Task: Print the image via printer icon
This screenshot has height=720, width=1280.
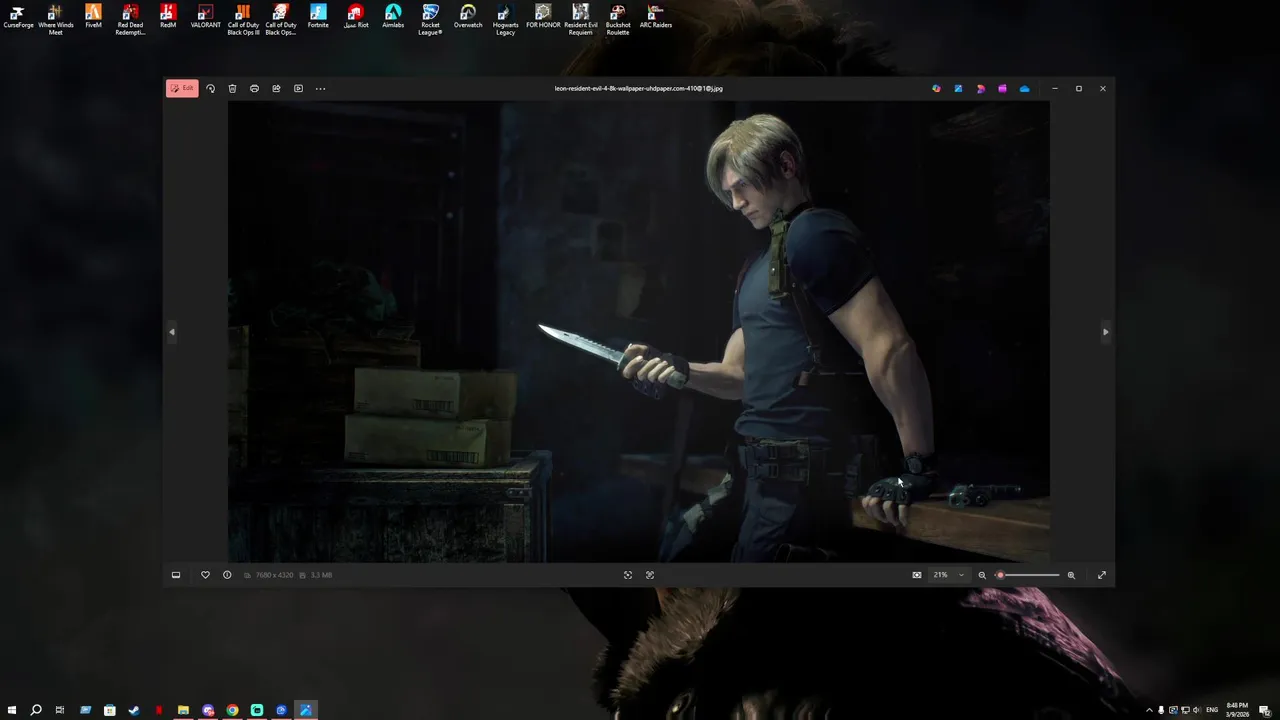Action: pos(254,88)
